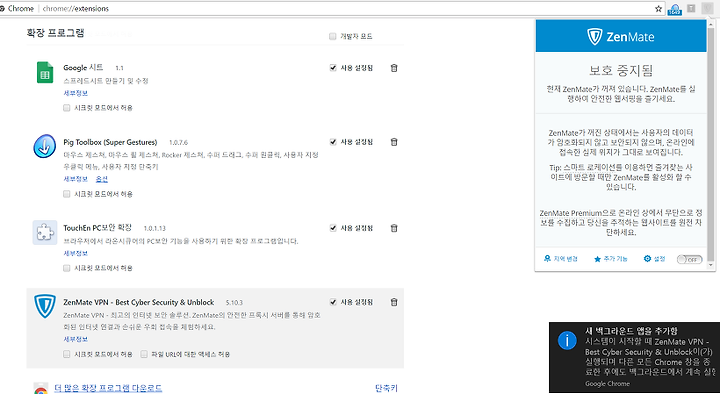Click the ZenMate shield icon in the toolbar
The image size is (720, 394).
pyautogui.click(x=708, y=8)
